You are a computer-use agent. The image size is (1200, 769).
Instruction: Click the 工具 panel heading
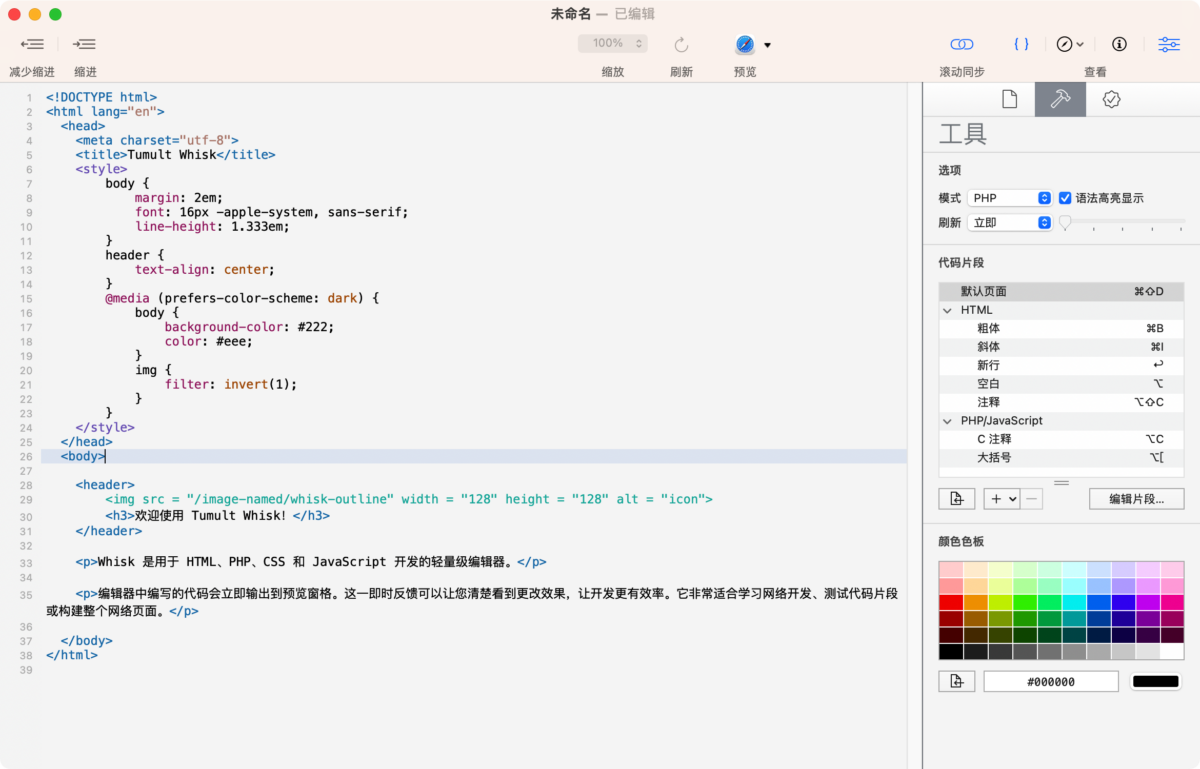coord(963,135)
